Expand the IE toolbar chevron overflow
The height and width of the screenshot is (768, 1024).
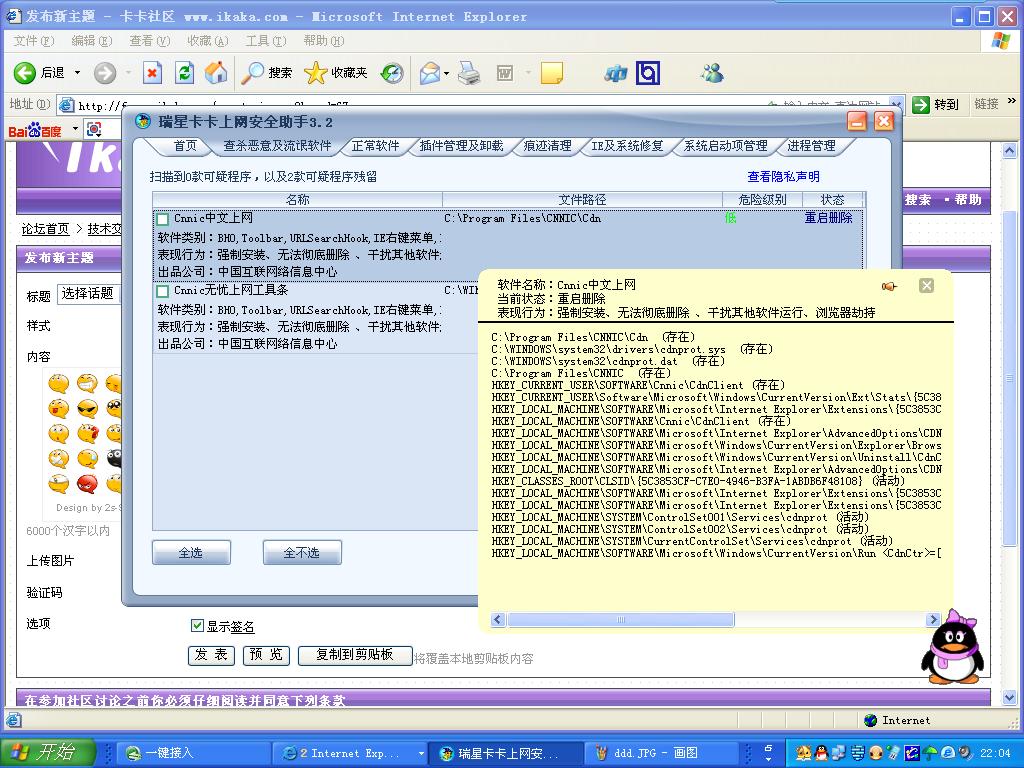point(1012,101)
